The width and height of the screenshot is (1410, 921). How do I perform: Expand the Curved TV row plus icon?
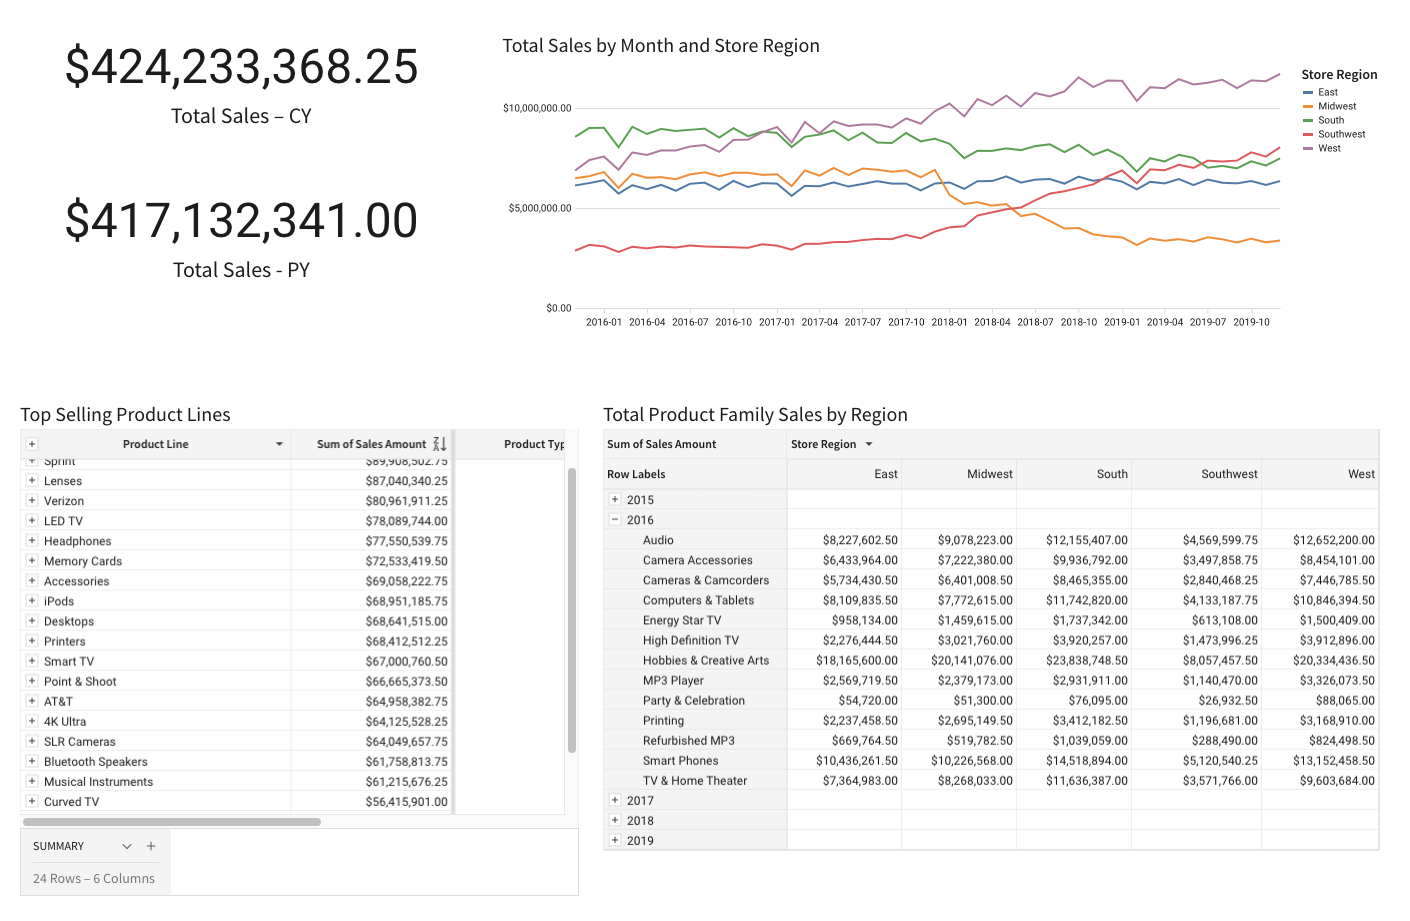click(x=32, y=801)
